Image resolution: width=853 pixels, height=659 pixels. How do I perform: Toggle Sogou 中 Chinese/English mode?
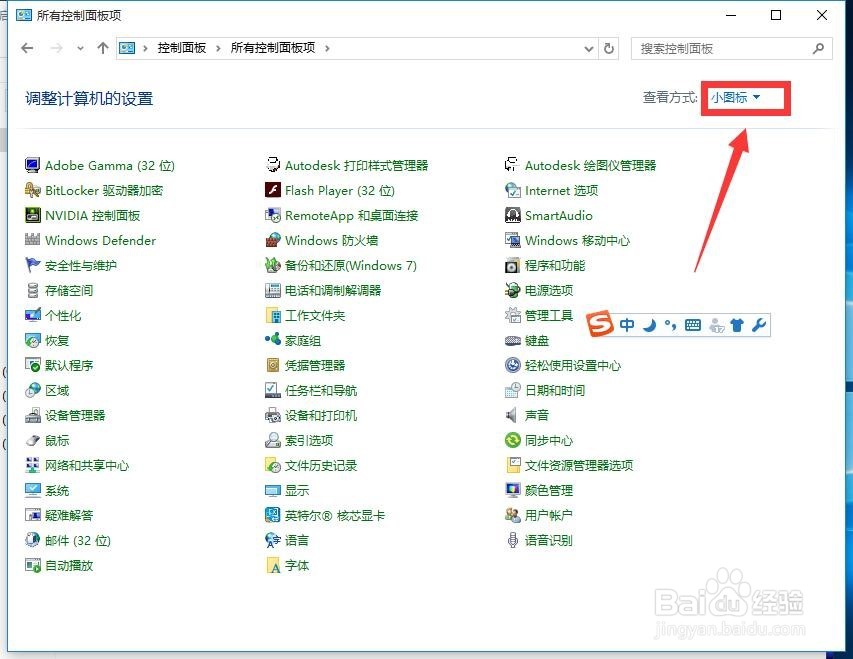point(627,325)
